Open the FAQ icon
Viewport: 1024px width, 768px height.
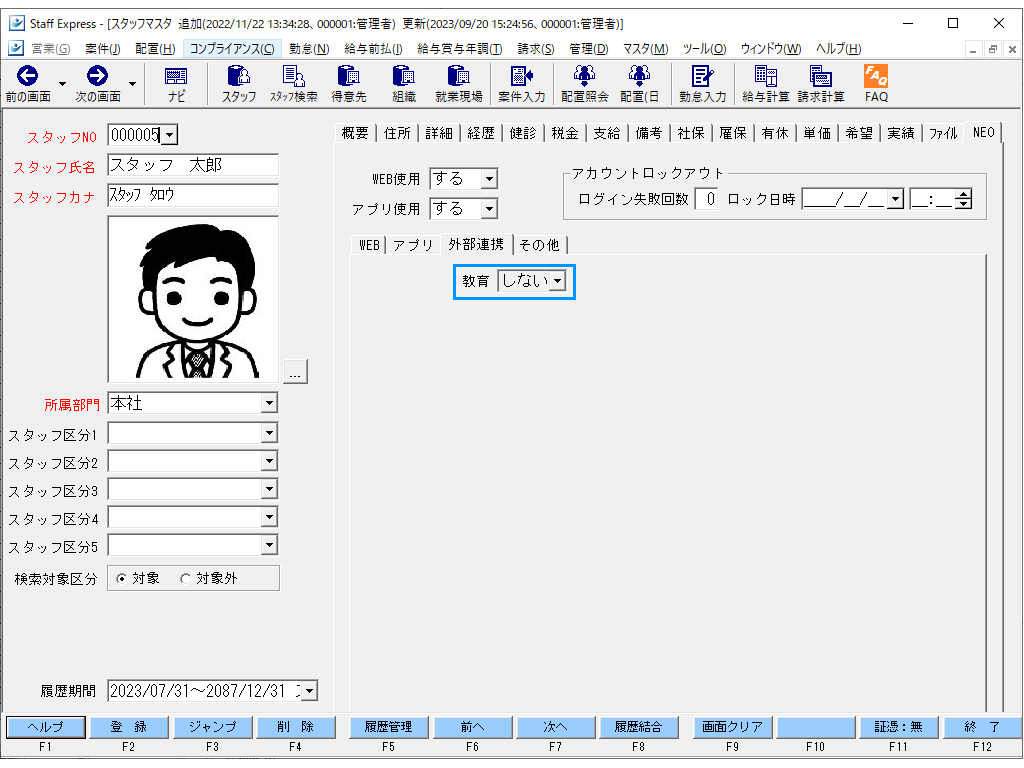[876, 84]
